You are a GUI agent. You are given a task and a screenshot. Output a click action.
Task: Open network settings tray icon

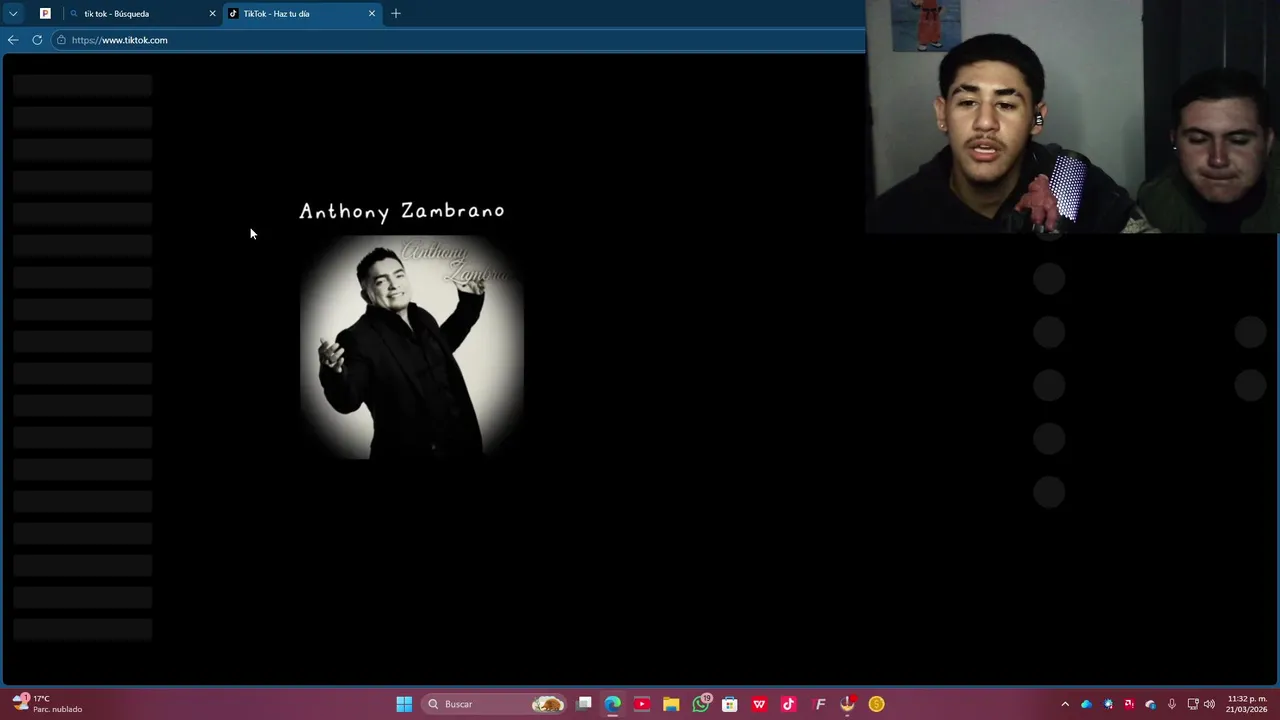tap(1193, 704)
